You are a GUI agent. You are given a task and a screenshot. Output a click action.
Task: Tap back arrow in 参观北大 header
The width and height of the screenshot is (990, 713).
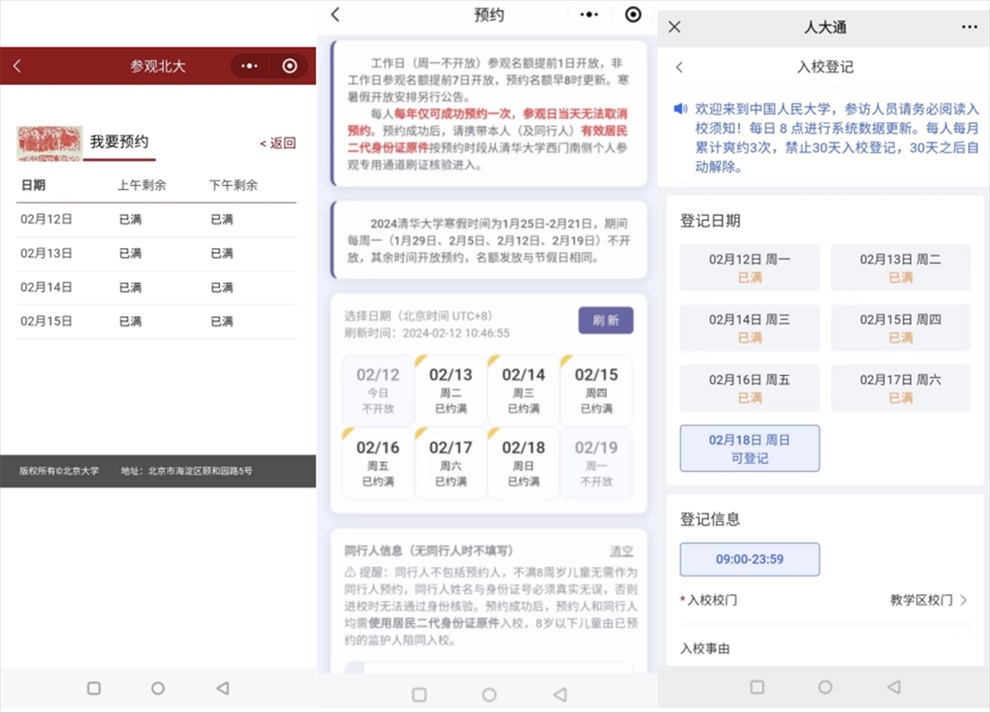(17, 66)
